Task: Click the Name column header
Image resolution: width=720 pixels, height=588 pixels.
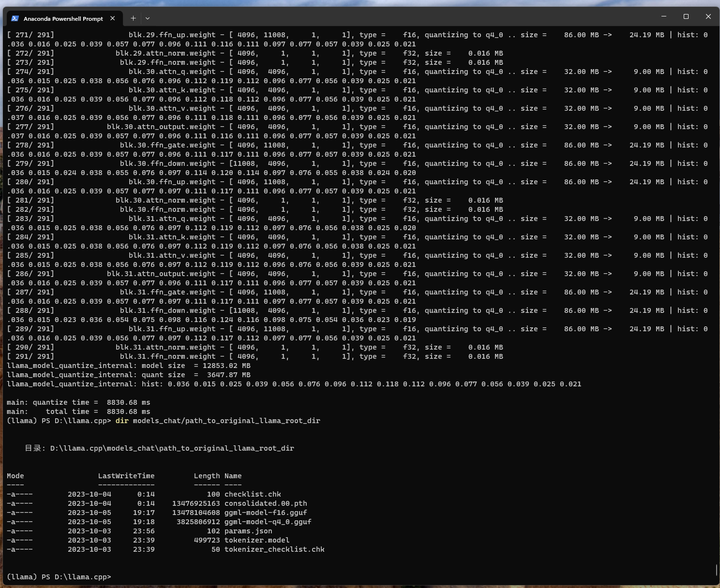Action: (x=233, y=476)
